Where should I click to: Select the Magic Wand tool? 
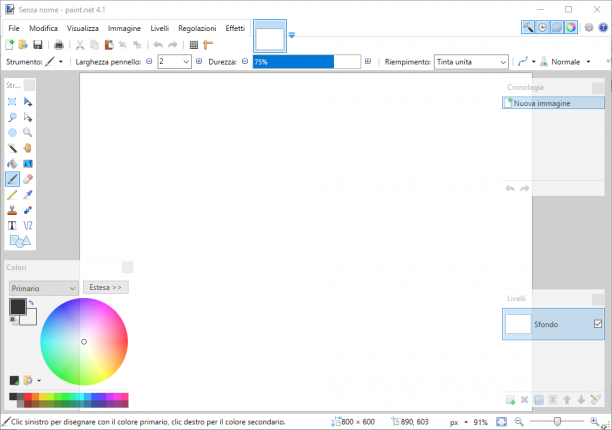[12, 148]
